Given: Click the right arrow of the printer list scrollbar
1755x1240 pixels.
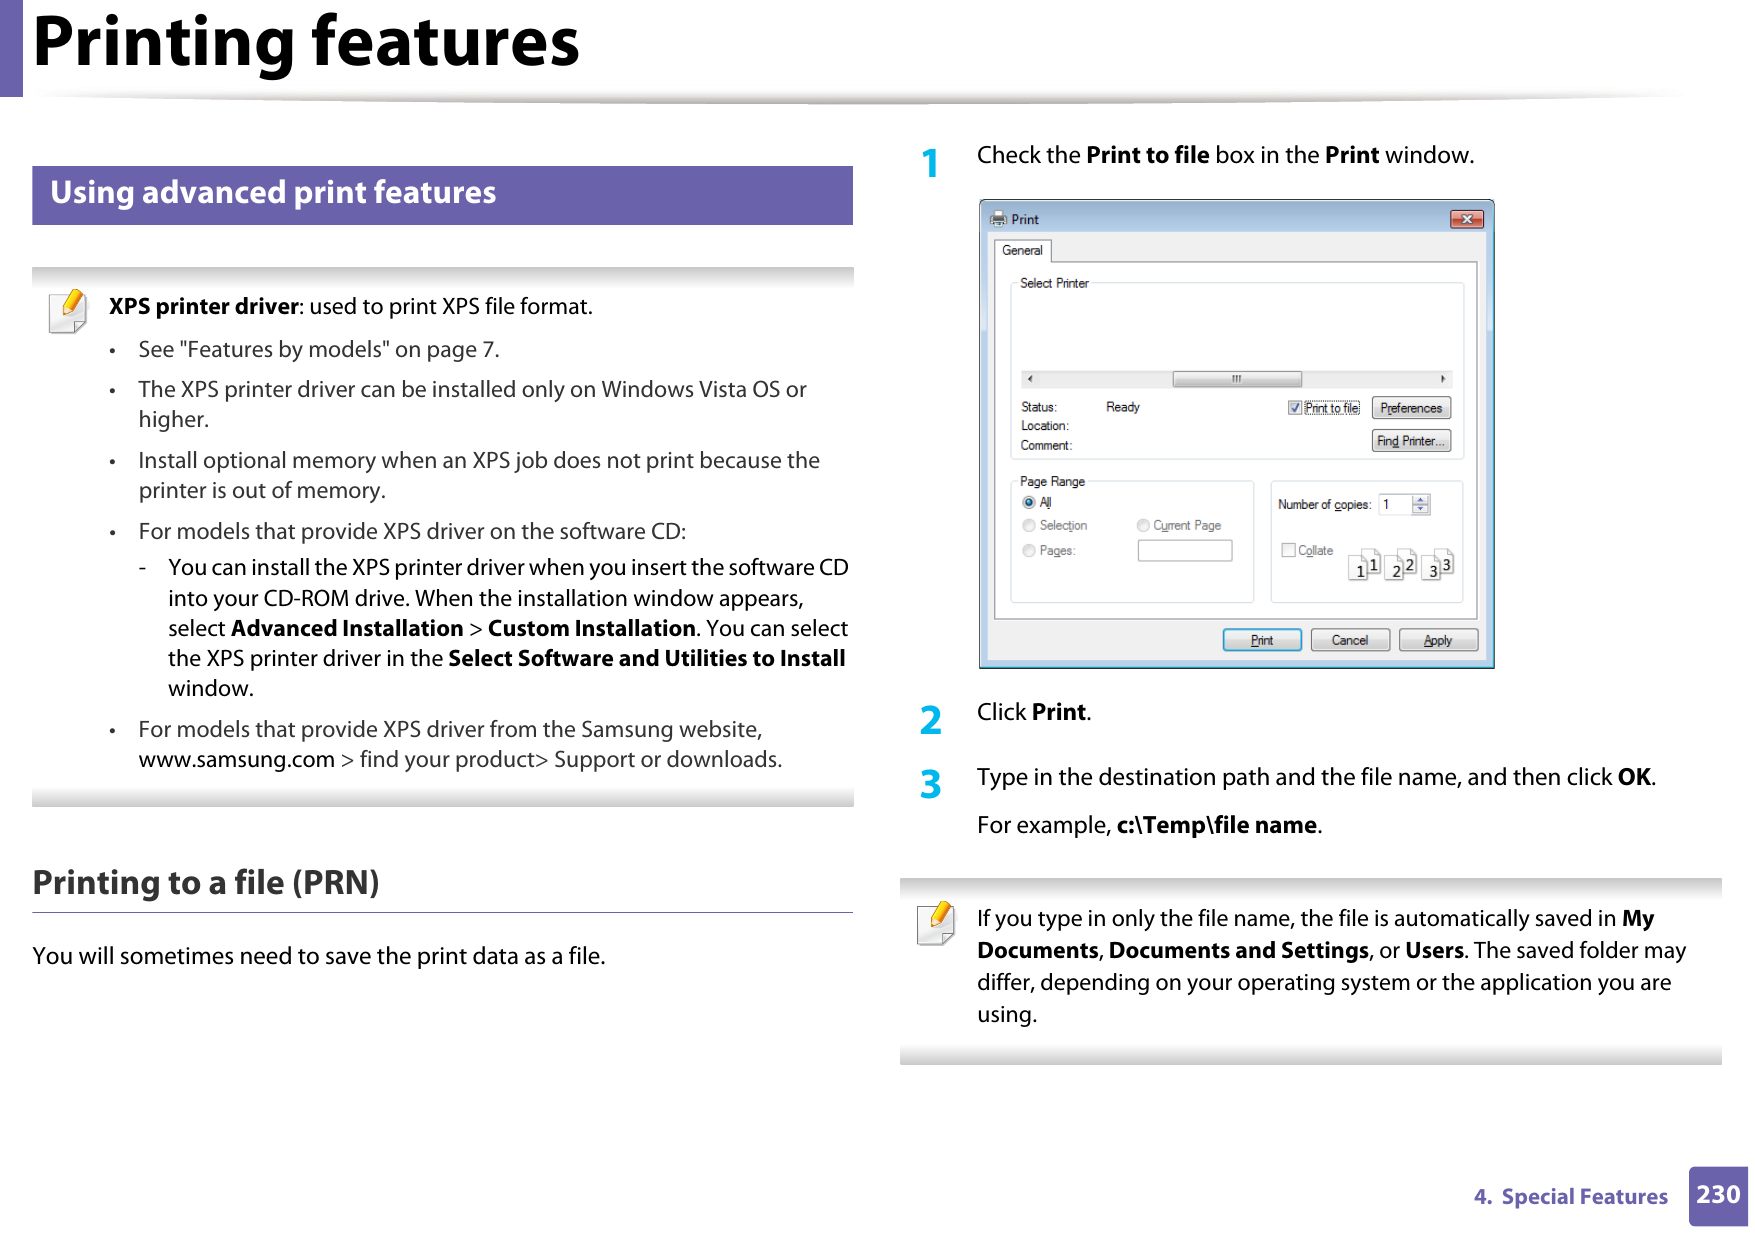Looking at the screenshot, I should (x=1443, y=380).
